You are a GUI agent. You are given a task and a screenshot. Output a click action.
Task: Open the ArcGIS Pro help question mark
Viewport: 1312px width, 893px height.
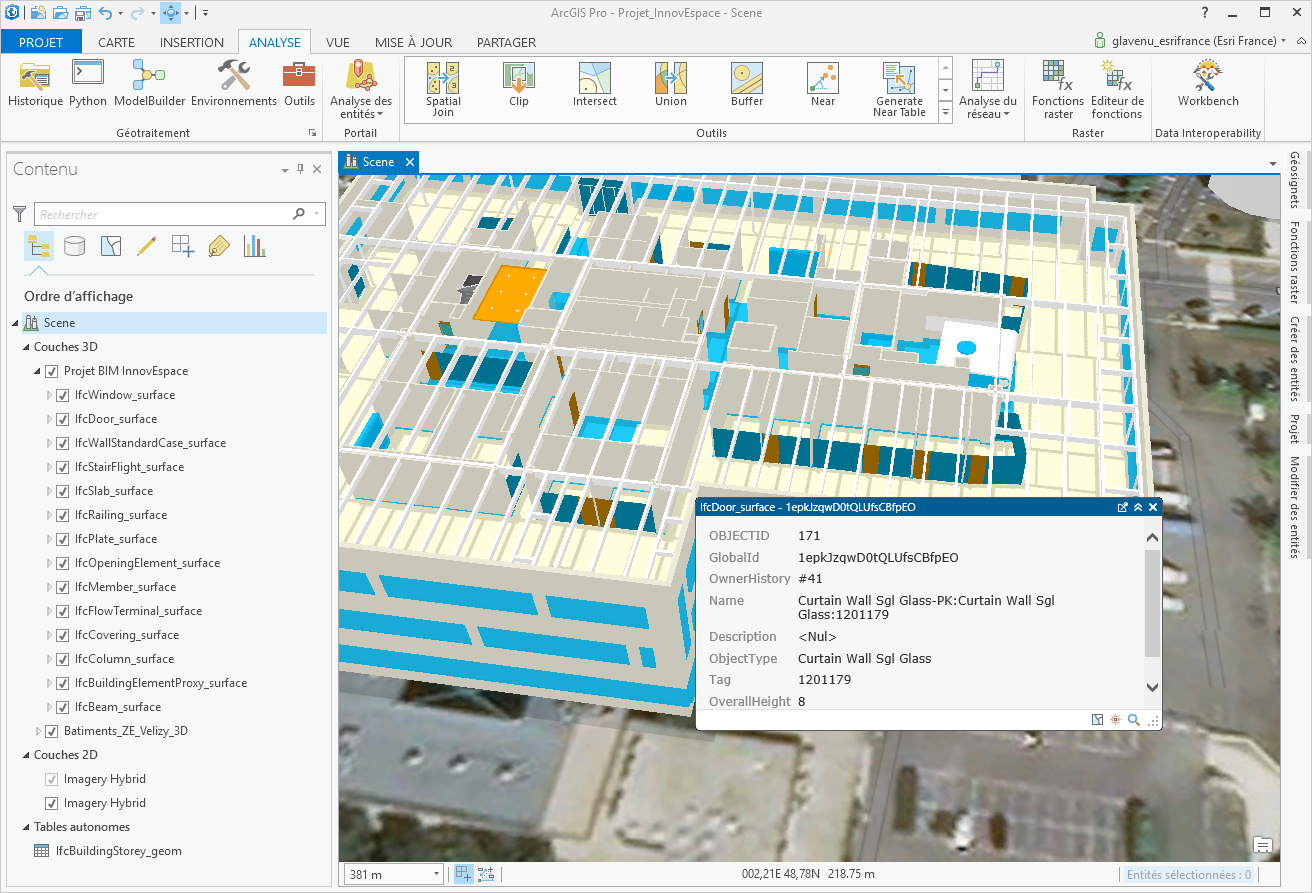tap(1205, 13)
